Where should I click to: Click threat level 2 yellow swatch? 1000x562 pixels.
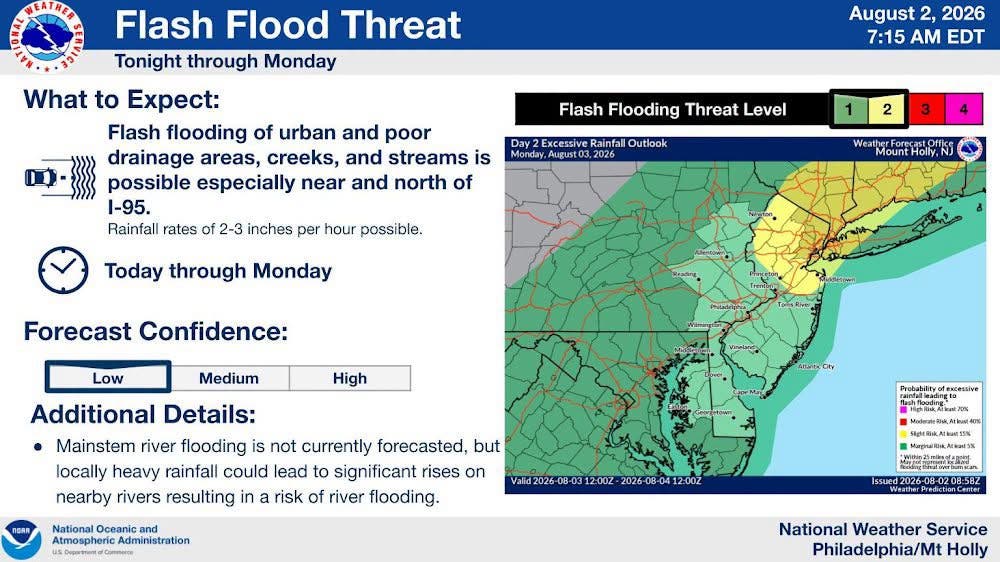click(x=887, y=110)
